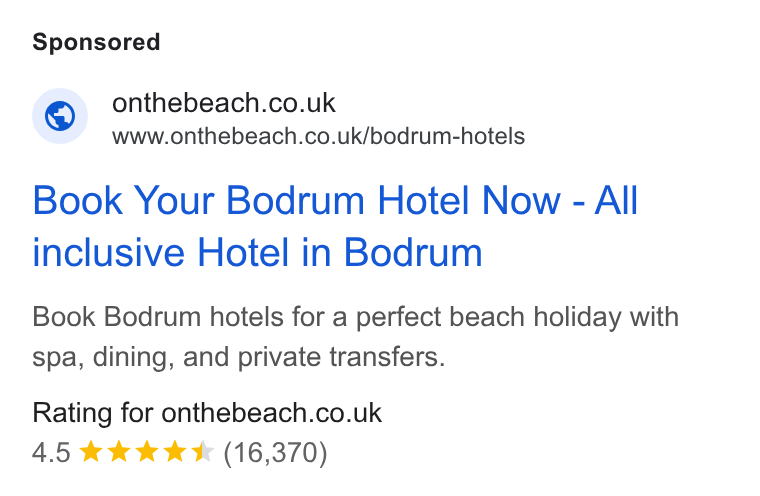Image resolution: width=760 pixels, height=496 pixels.
Task: Click the 'All' at headline's first line end
Action: click(616, 200)
